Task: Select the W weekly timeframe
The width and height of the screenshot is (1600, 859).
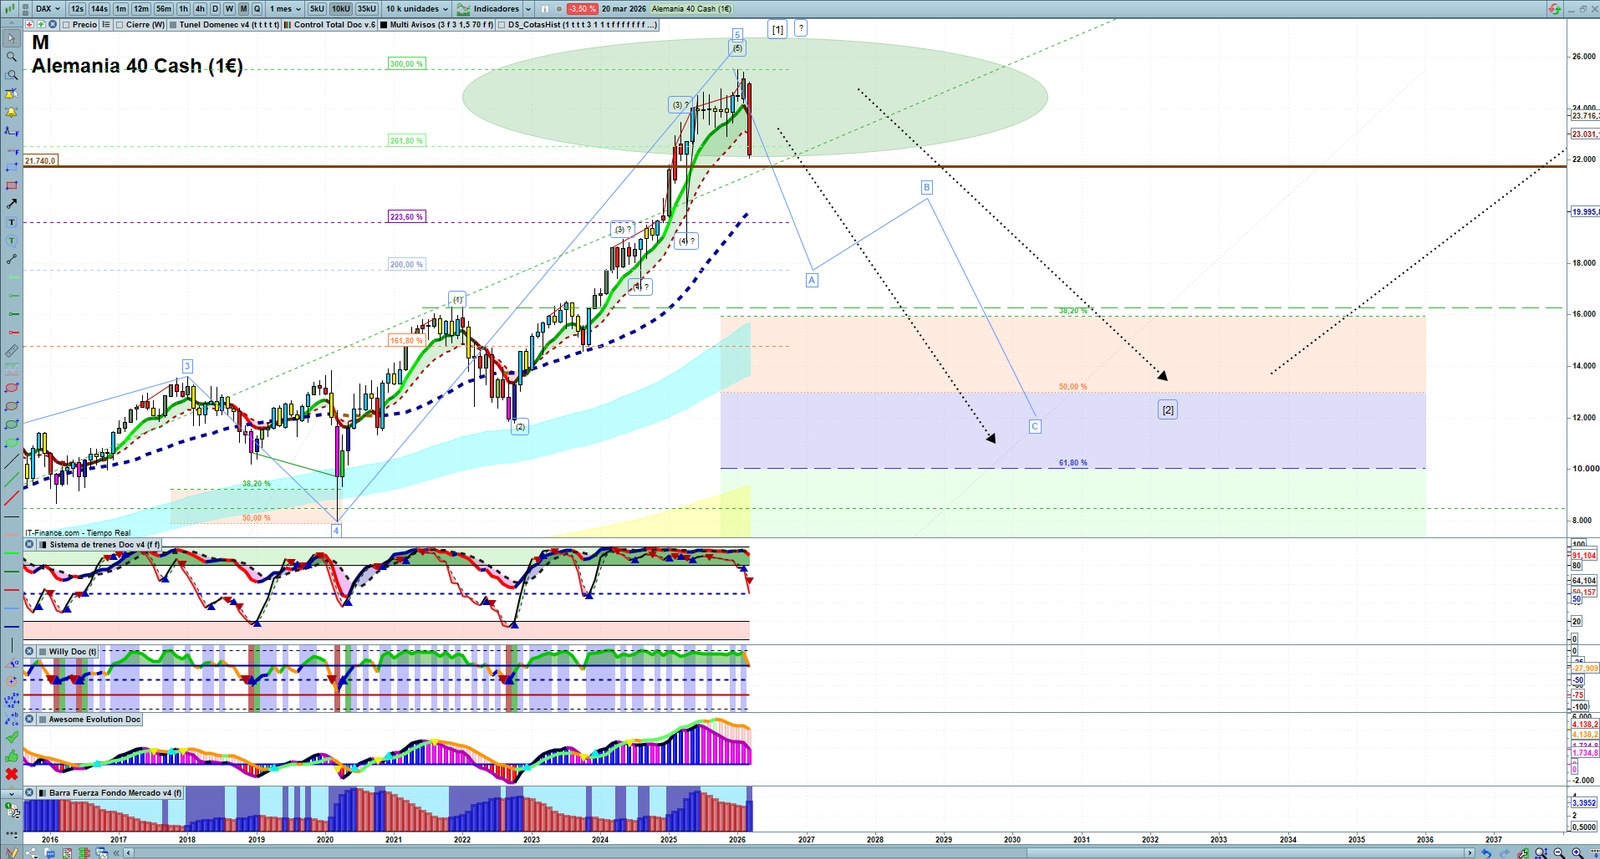Action: tap(229, 9)
